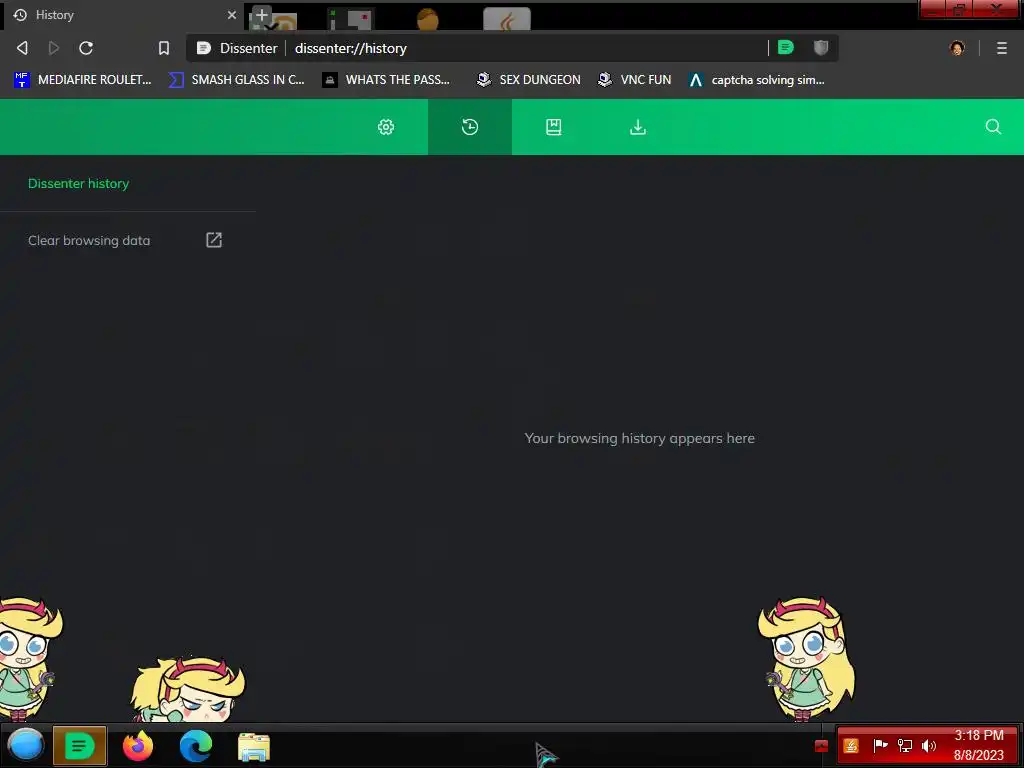
Task: Open File Explorer from taskbar
Action: 254,746
